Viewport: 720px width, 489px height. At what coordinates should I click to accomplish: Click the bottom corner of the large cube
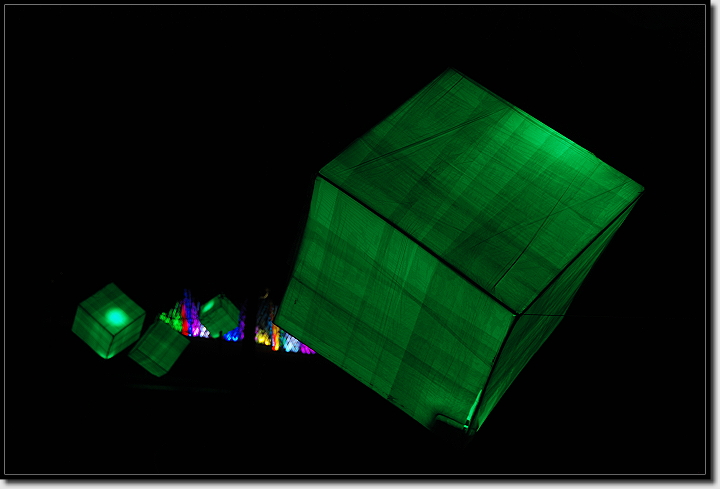pyautogui.click(x=470, y=433)
